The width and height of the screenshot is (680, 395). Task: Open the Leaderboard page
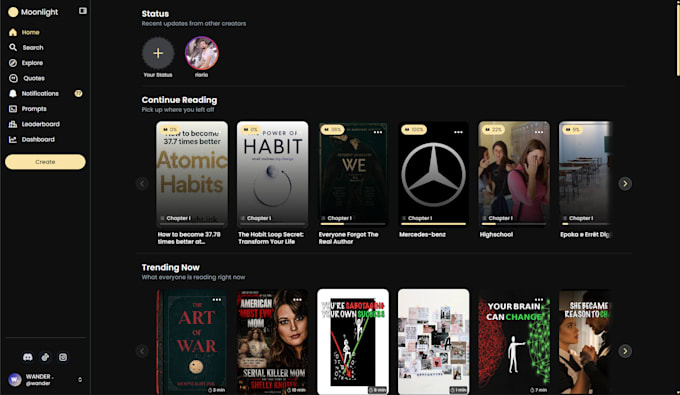(34, 124)
